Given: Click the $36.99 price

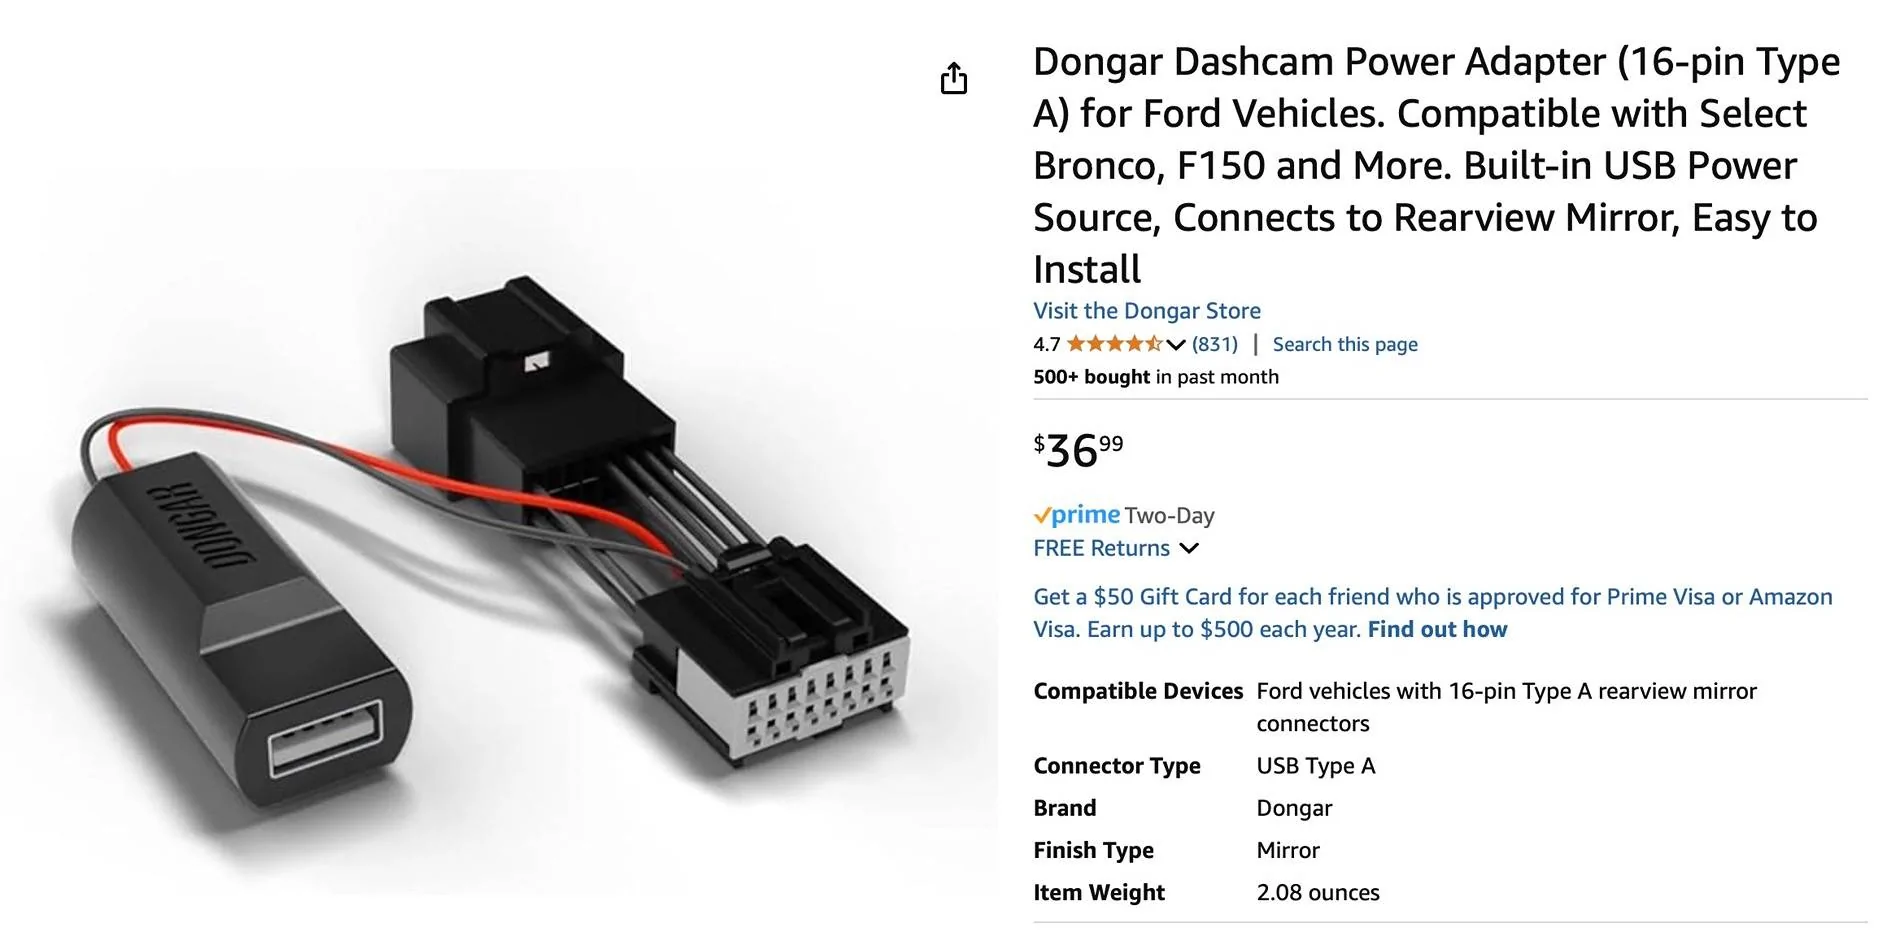Looking at the screenshot, I should click(x=1078, y=450).
